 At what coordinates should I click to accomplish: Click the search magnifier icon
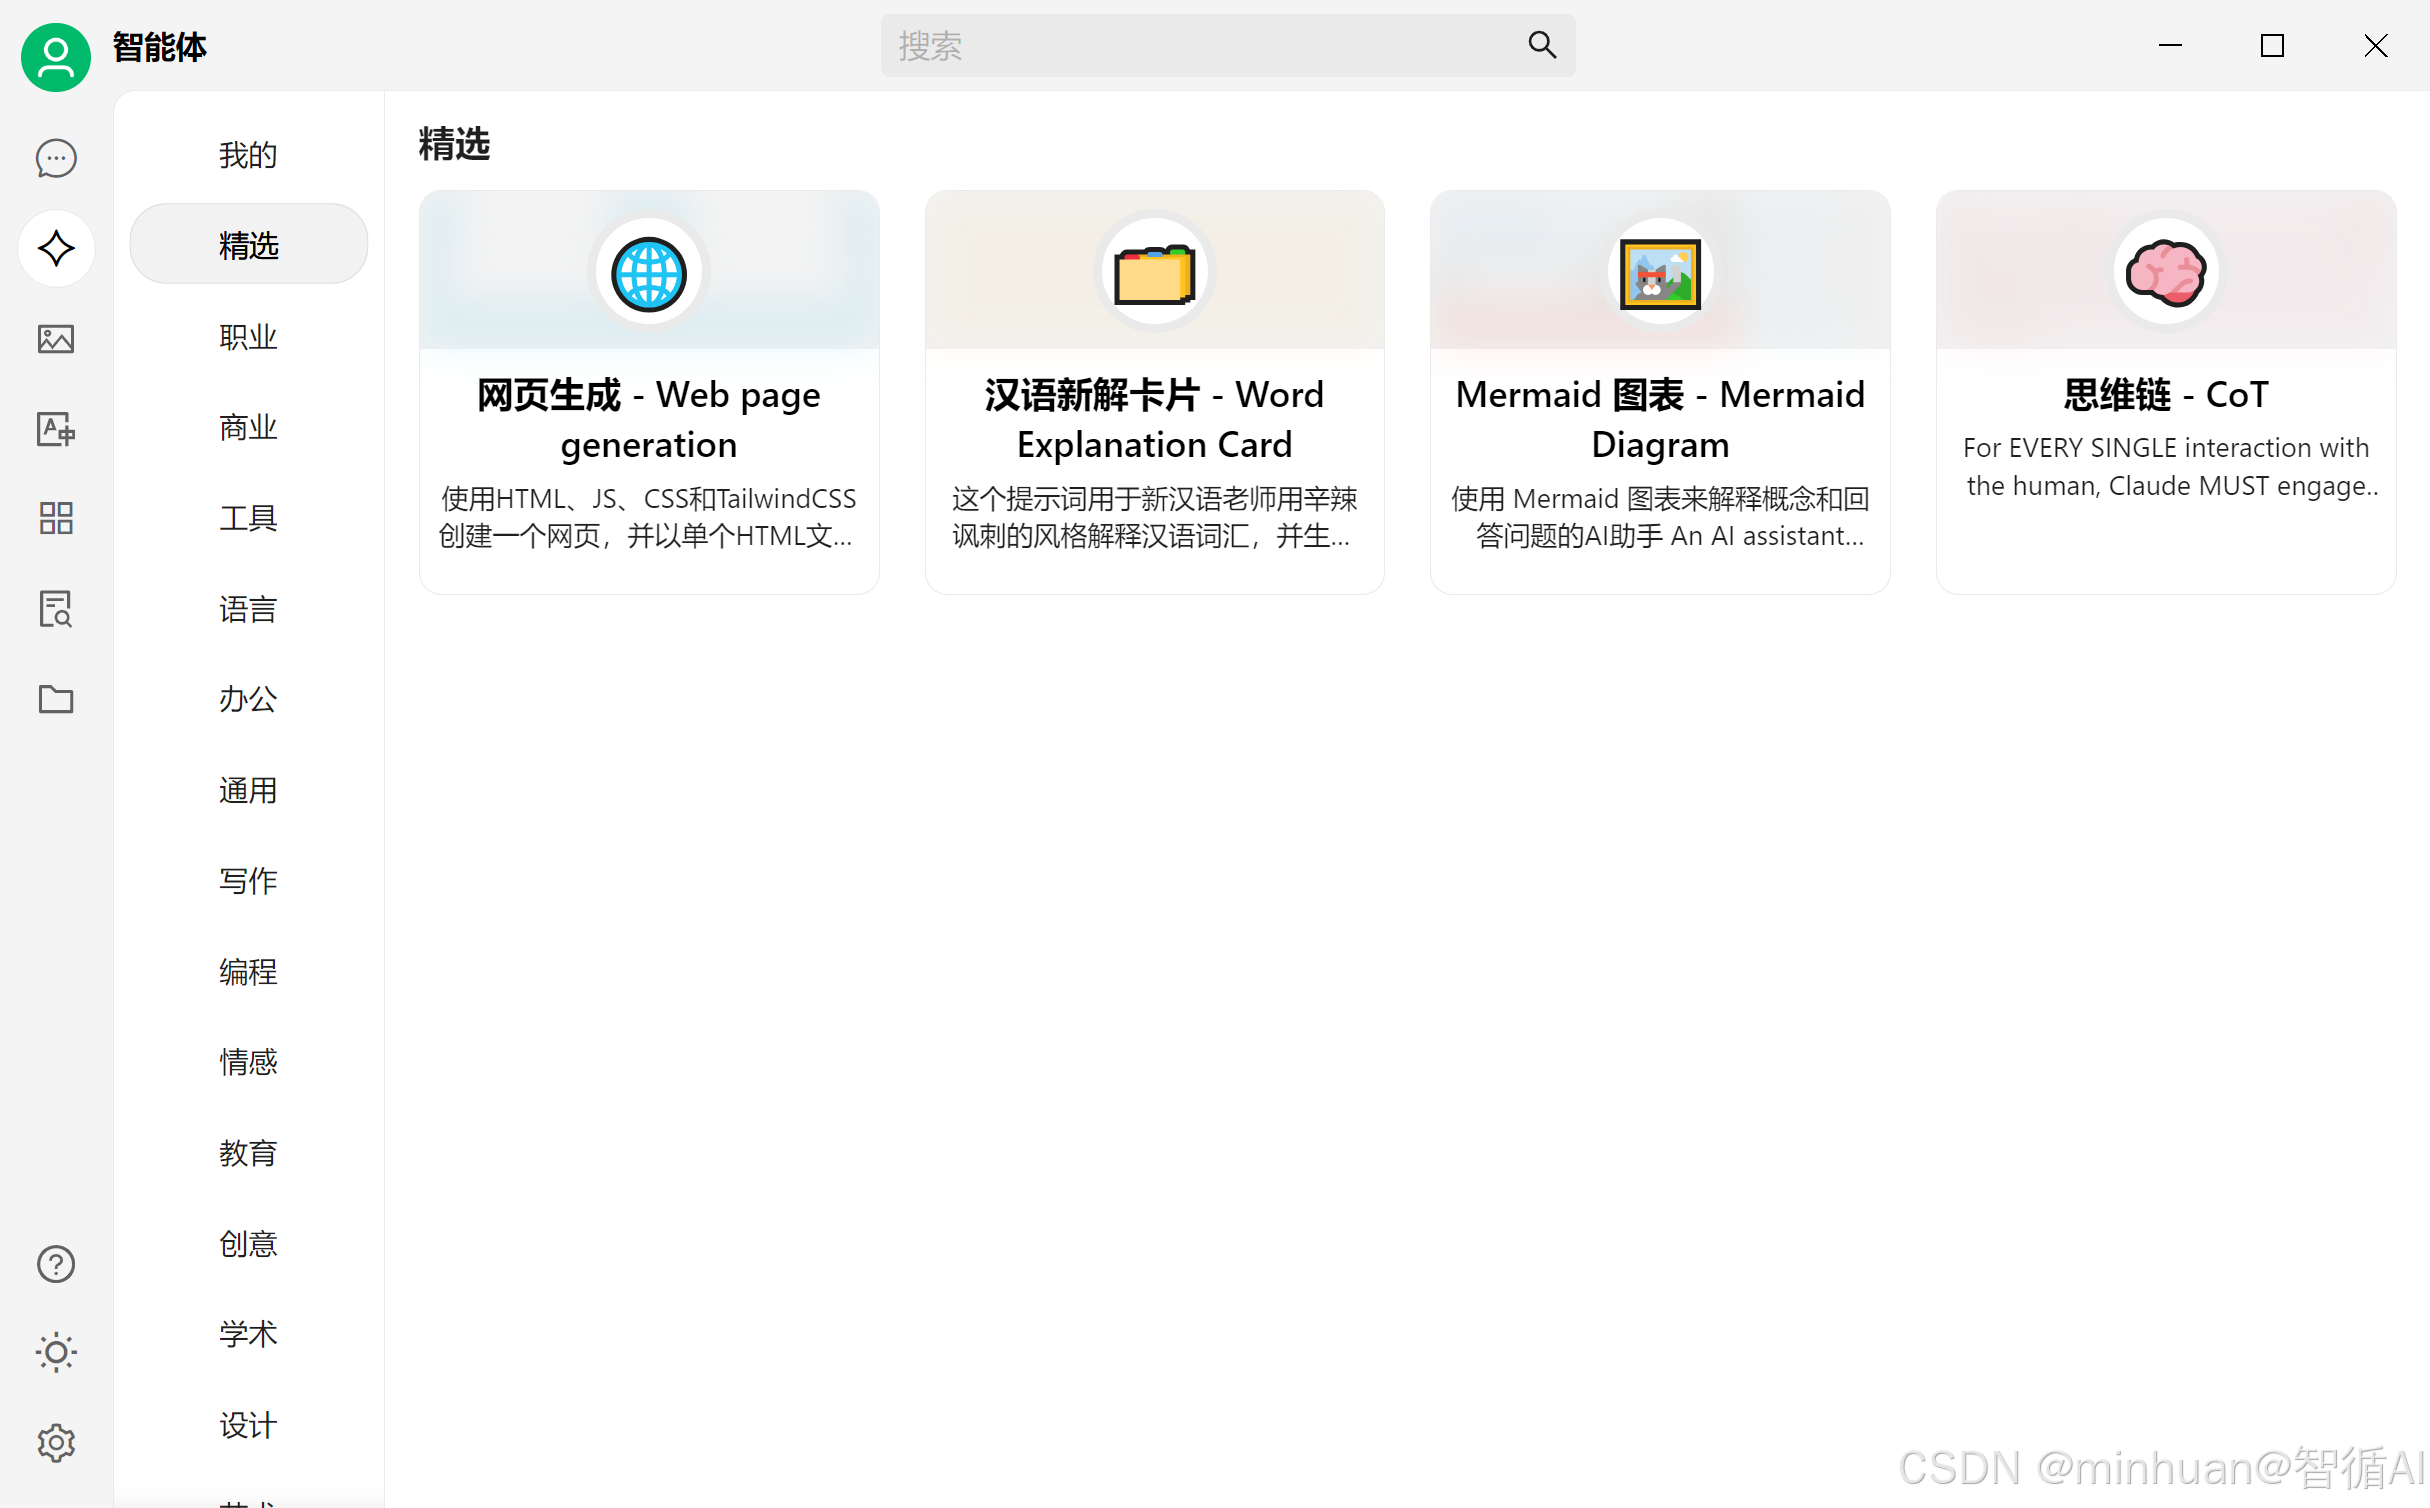point(1542,45)
